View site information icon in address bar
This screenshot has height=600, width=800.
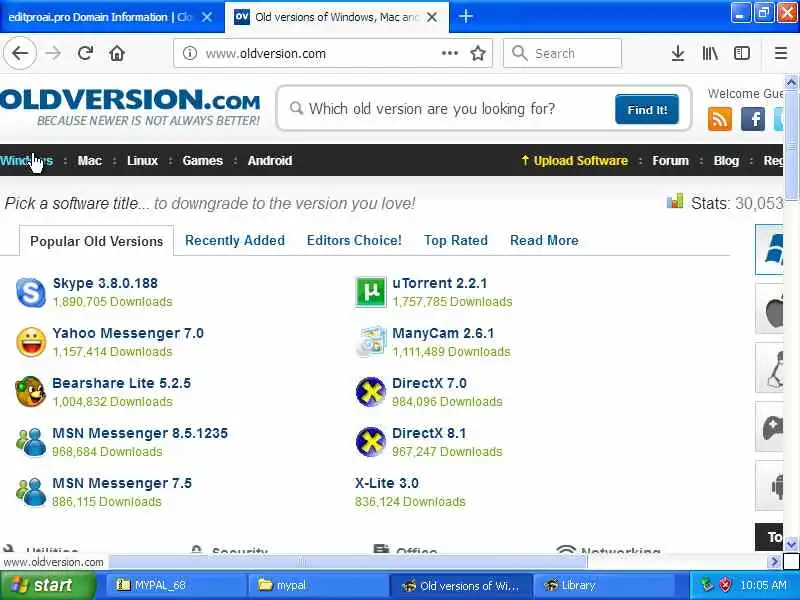[x=190, y=53]
